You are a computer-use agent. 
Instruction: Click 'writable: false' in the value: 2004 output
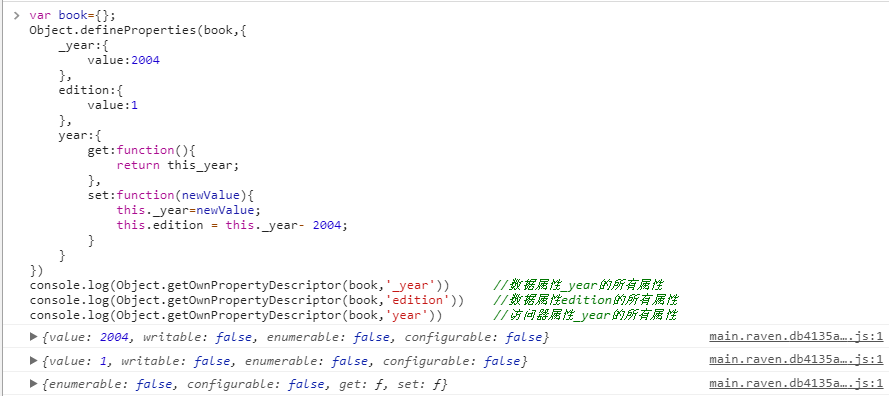point(197,337)
